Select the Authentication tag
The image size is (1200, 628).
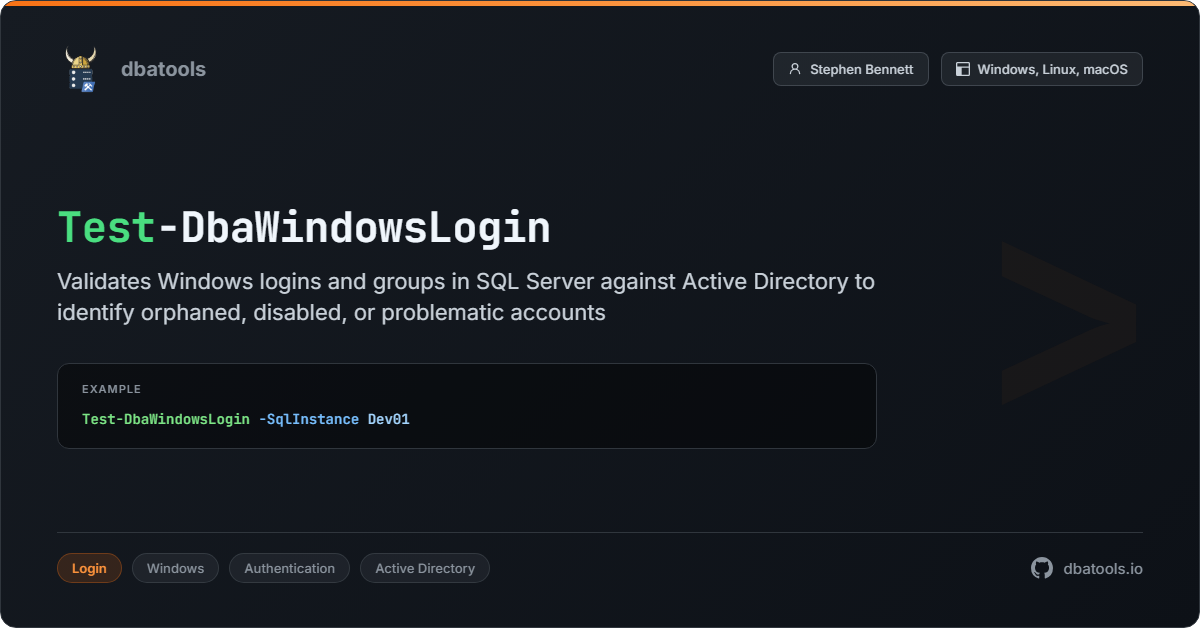click(x=290, y=568)
